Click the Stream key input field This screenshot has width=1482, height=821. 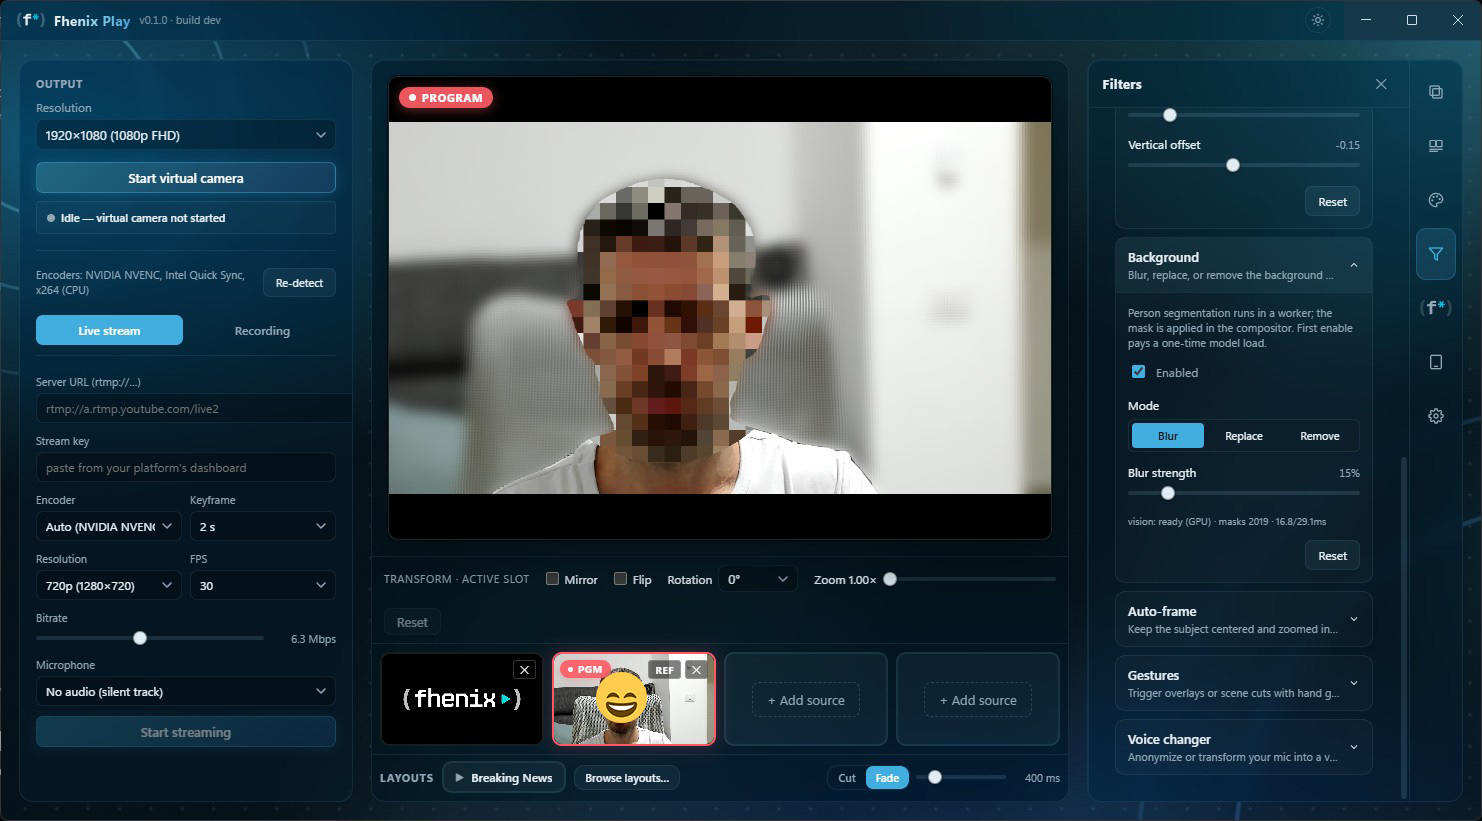(x=186, y=467)
